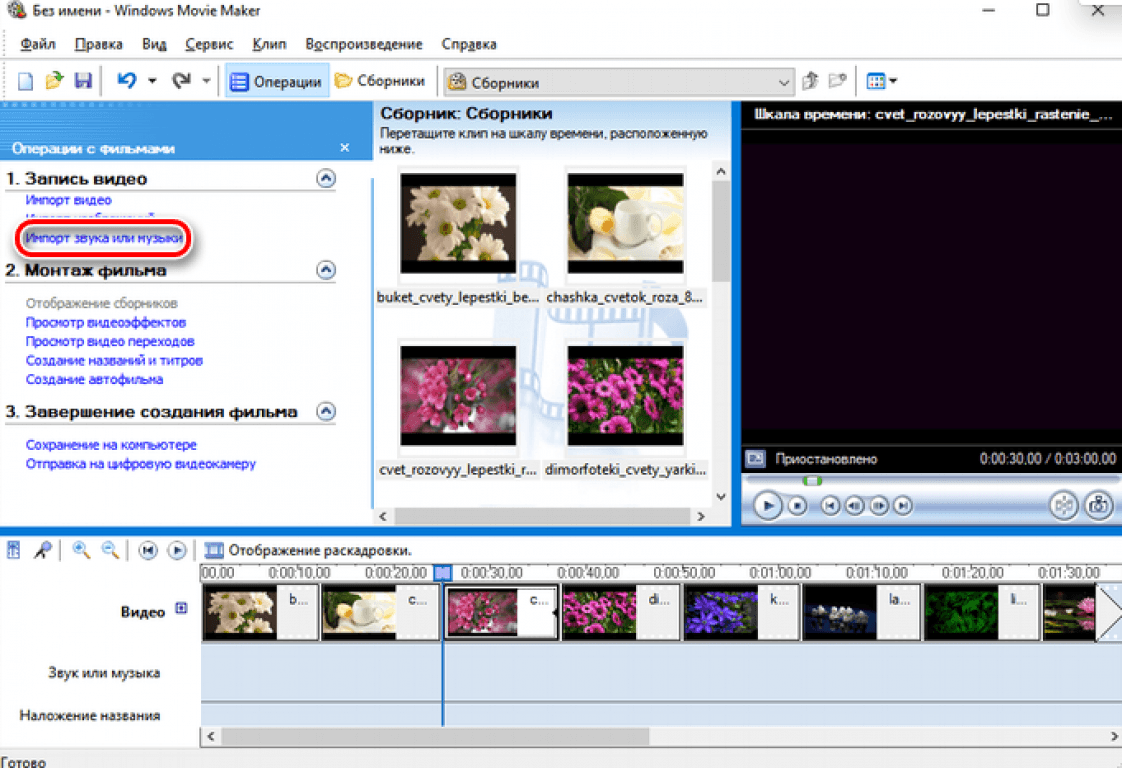The width and height of the screenshot is (1122, 768).
Task: Click the Save Project floppy icon
Action: [83, 81]
